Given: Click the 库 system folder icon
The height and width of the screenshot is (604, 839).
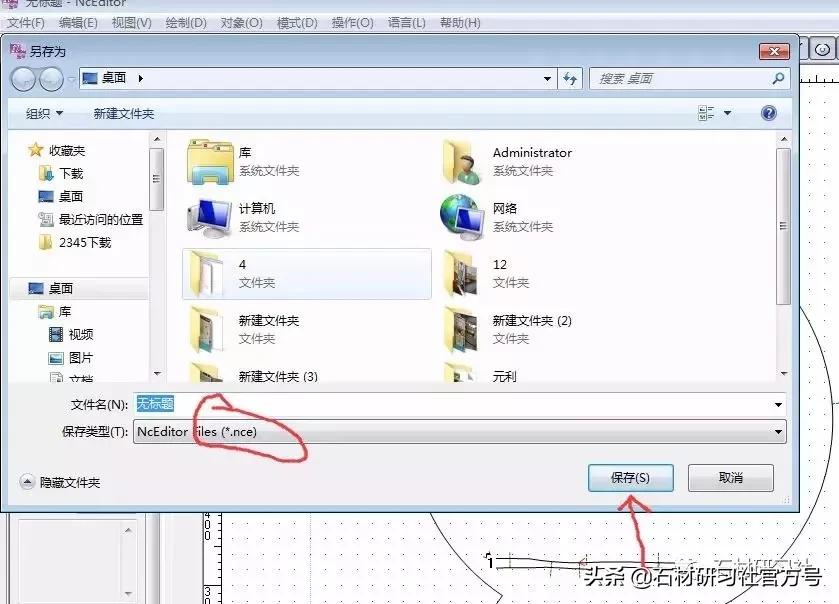Looking at the screenshot, I should (210, 162).
